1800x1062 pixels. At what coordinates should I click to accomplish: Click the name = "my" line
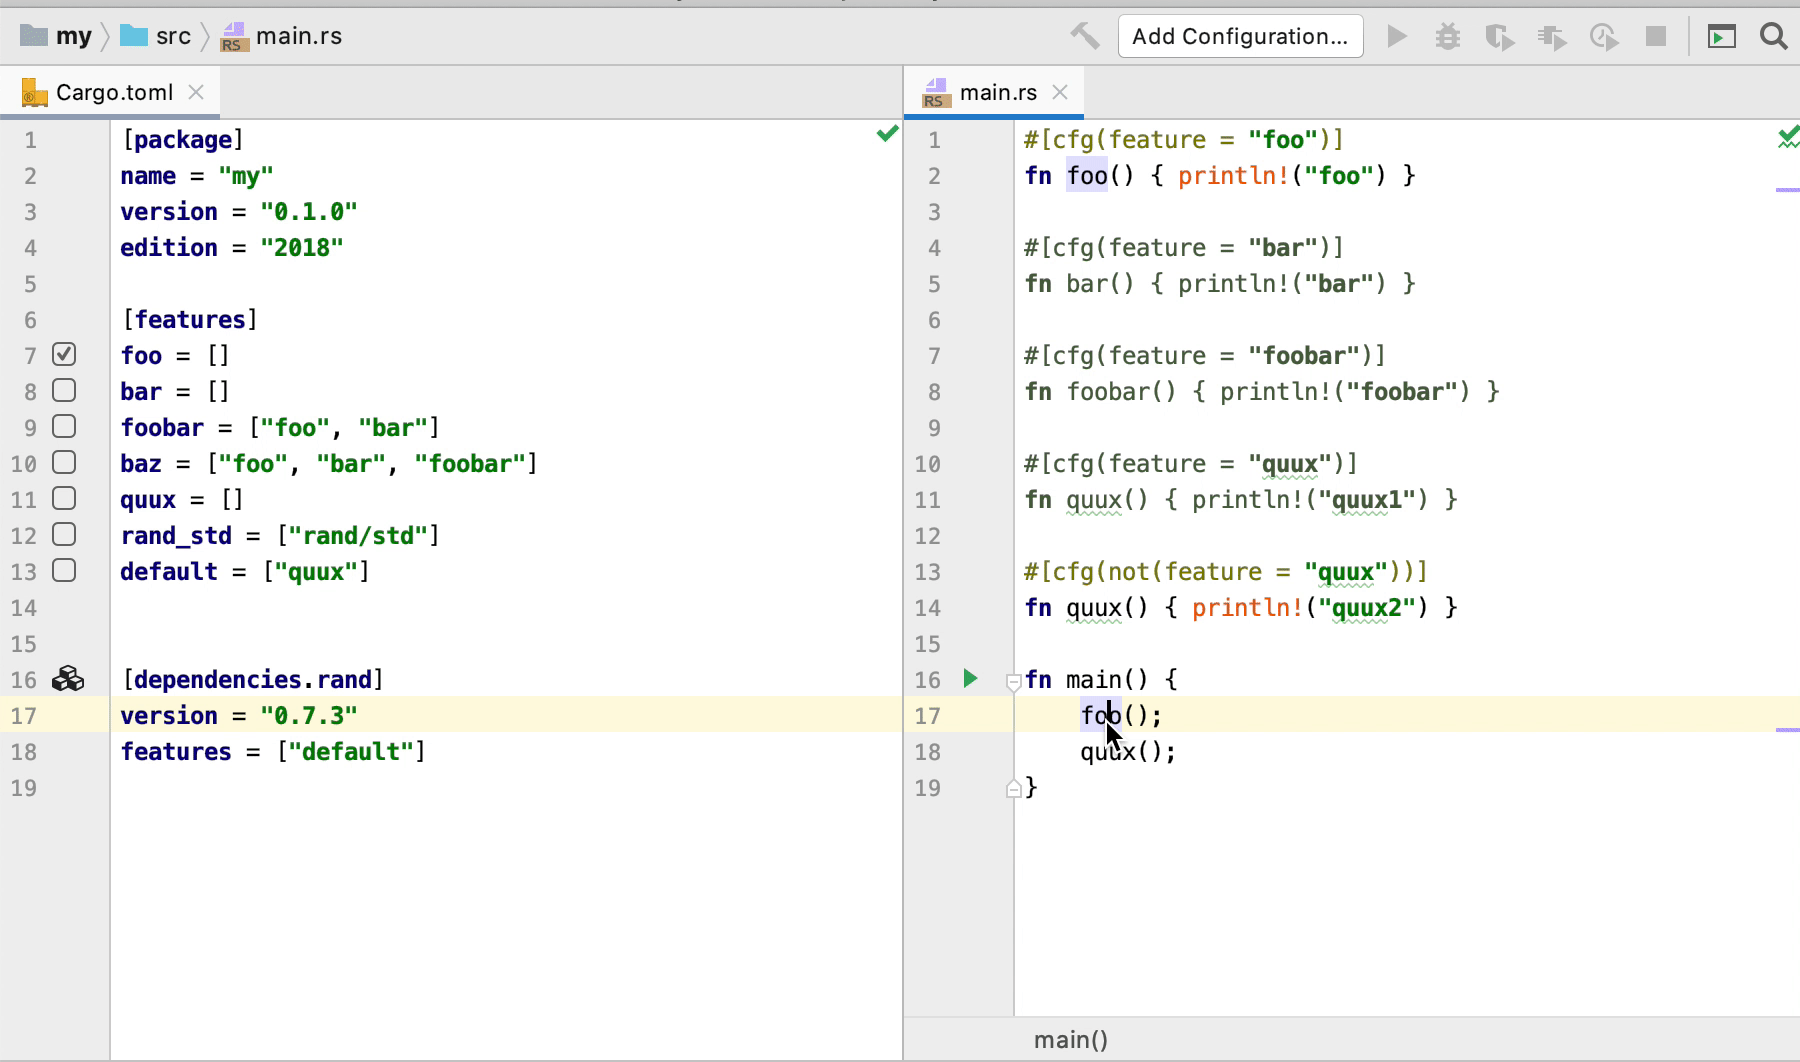197,176
